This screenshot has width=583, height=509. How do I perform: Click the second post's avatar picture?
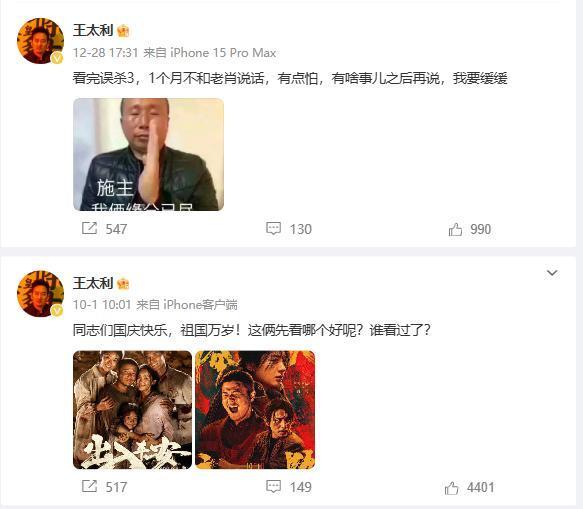pos(40,294)
